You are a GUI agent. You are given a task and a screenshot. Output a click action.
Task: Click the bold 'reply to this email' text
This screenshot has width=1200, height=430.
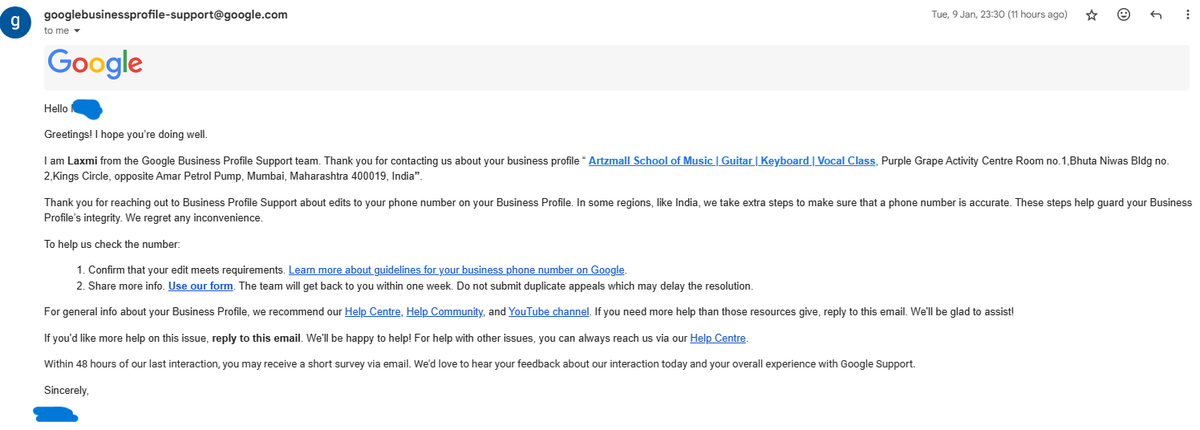pos(257,338)
